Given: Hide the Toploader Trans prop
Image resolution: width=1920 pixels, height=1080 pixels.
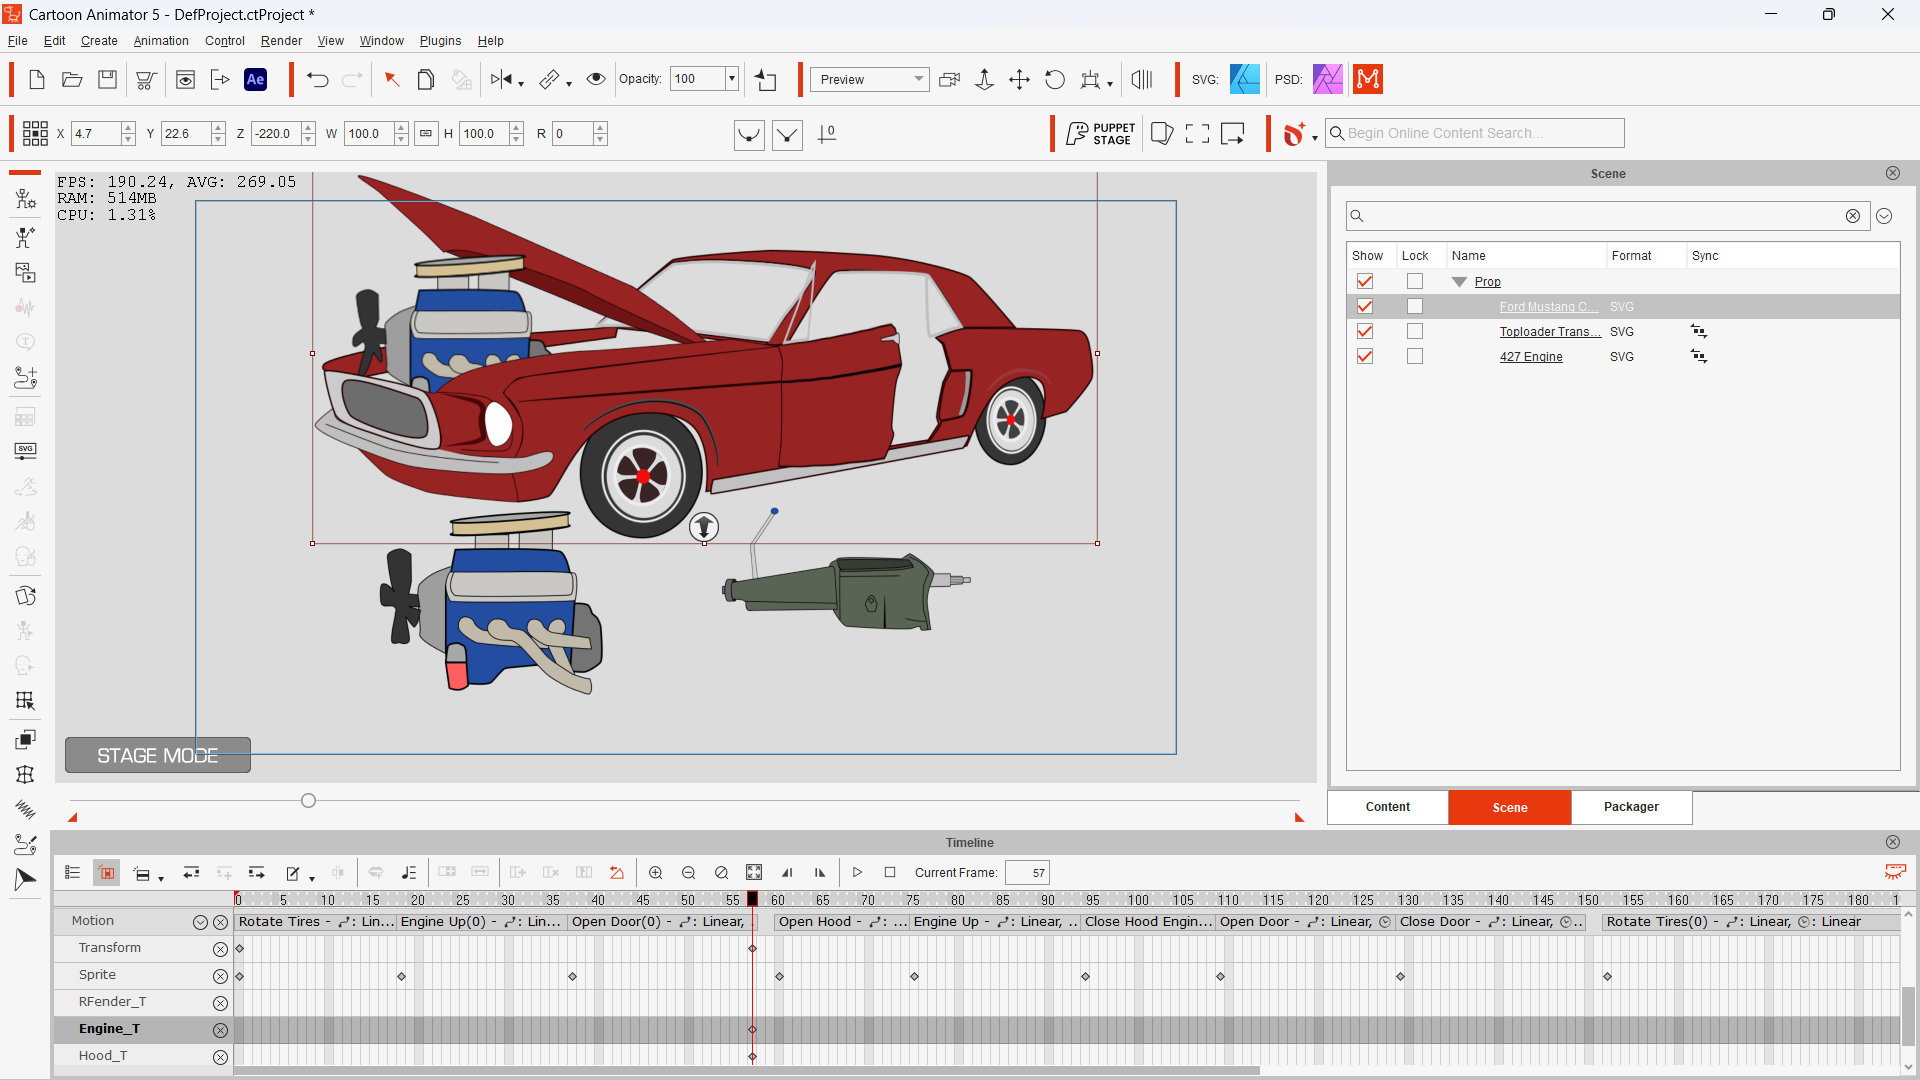Looking at the screenshot, I should 1365,332.
